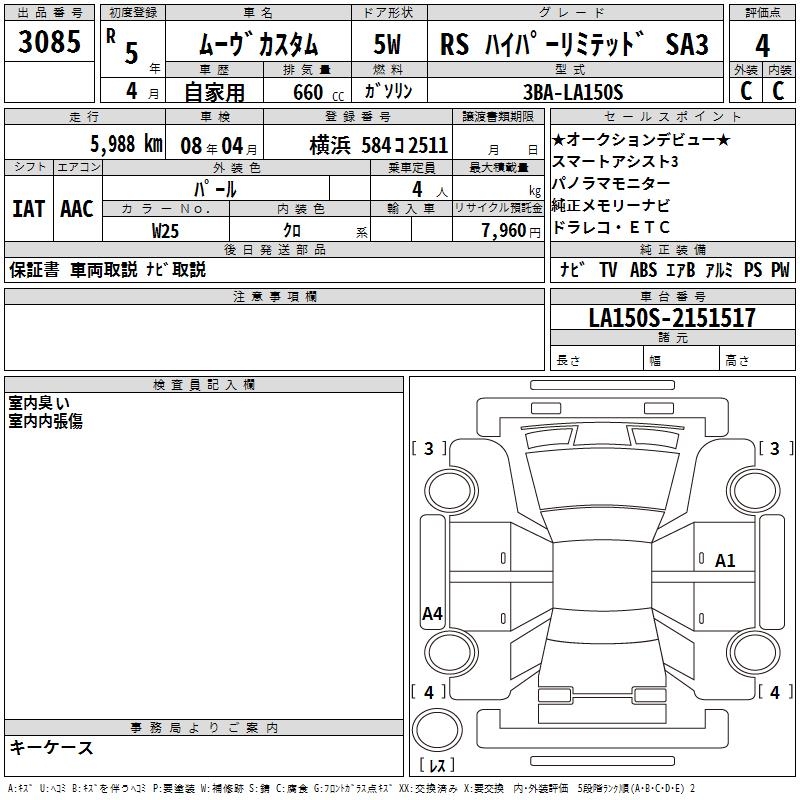Click the color number W25 field
This screenshot has height=800, width=800.
coord(166,231)
